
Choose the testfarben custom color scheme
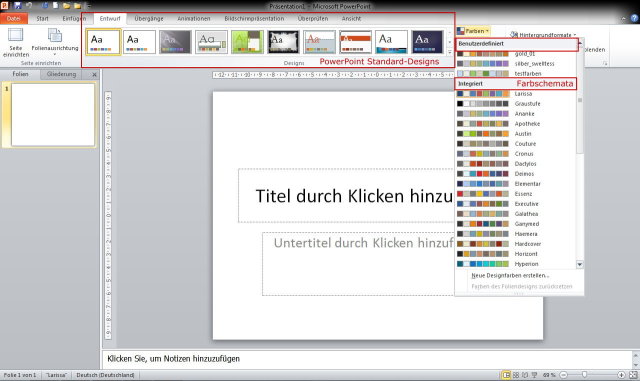pyautogui.click(x=516, y=74)
